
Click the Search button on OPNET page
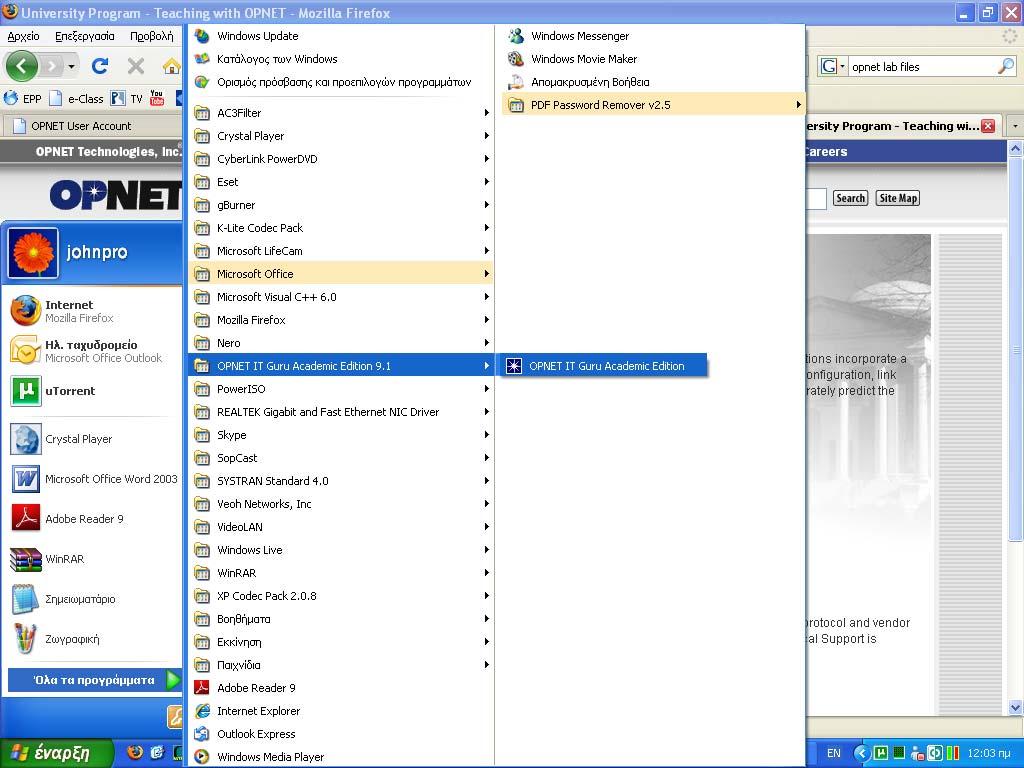coord(850,198)
